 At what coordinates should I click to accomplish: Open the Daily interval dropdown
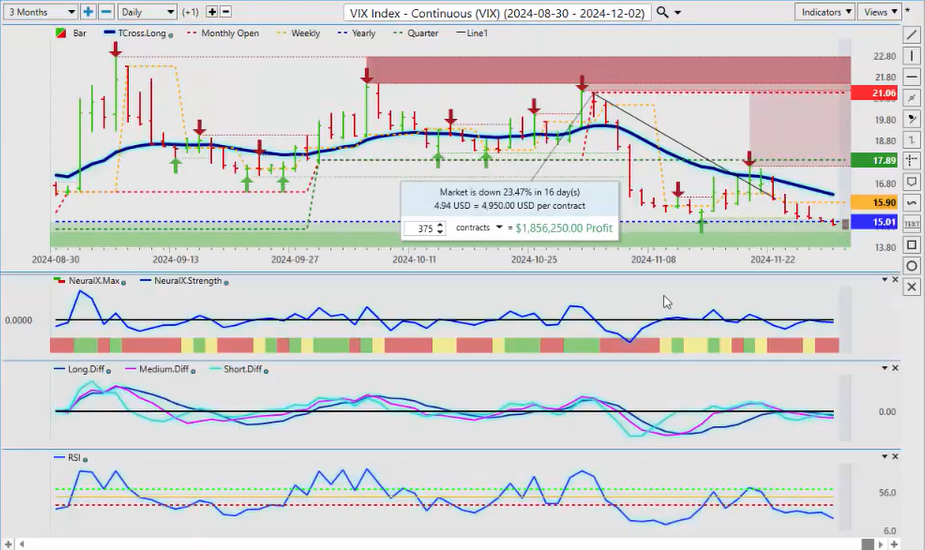pyautogui.click(x=147, y=12)
